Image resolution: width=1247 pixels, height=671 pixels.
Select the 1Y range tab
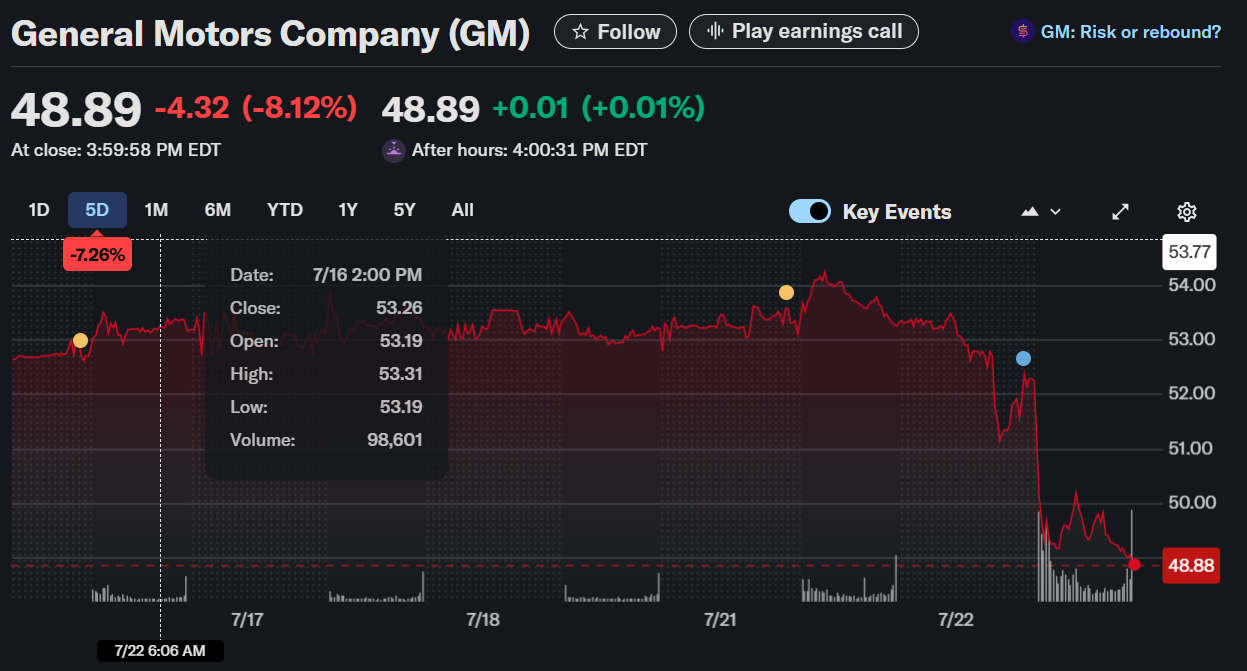click(x=348, y=210)
